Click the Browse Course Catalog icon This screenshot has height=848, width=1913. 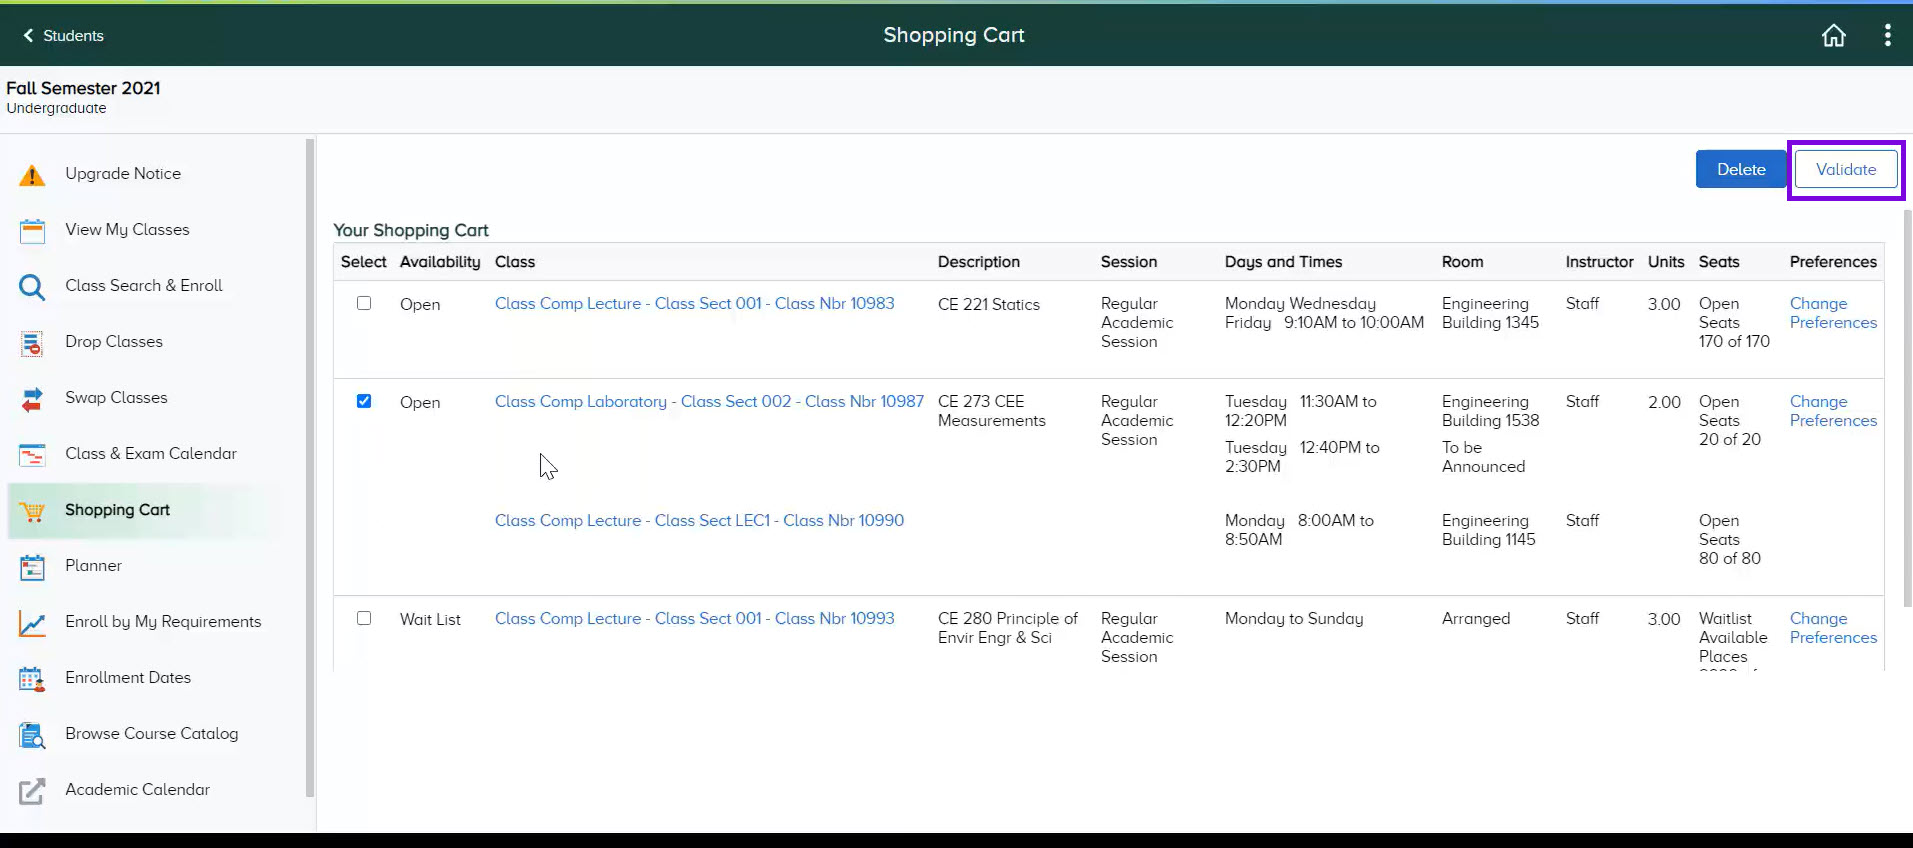32,735
